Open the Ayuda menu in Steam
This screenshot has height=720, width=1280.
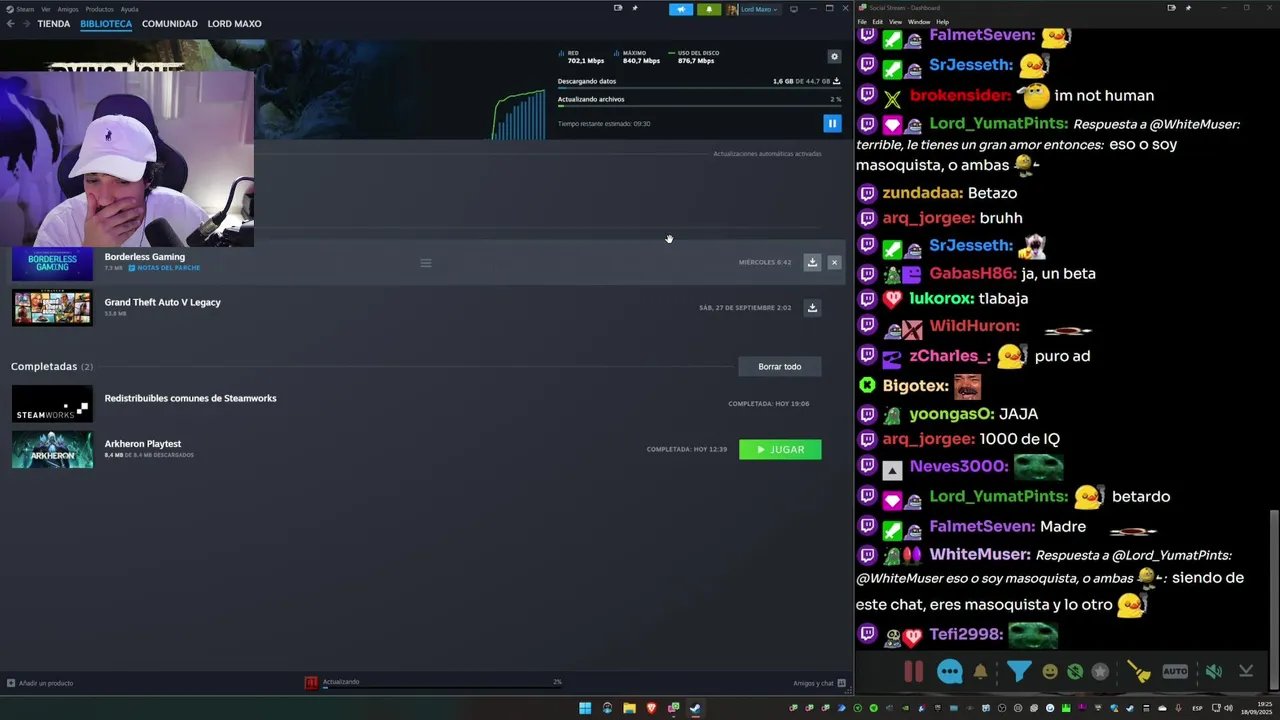130,9
